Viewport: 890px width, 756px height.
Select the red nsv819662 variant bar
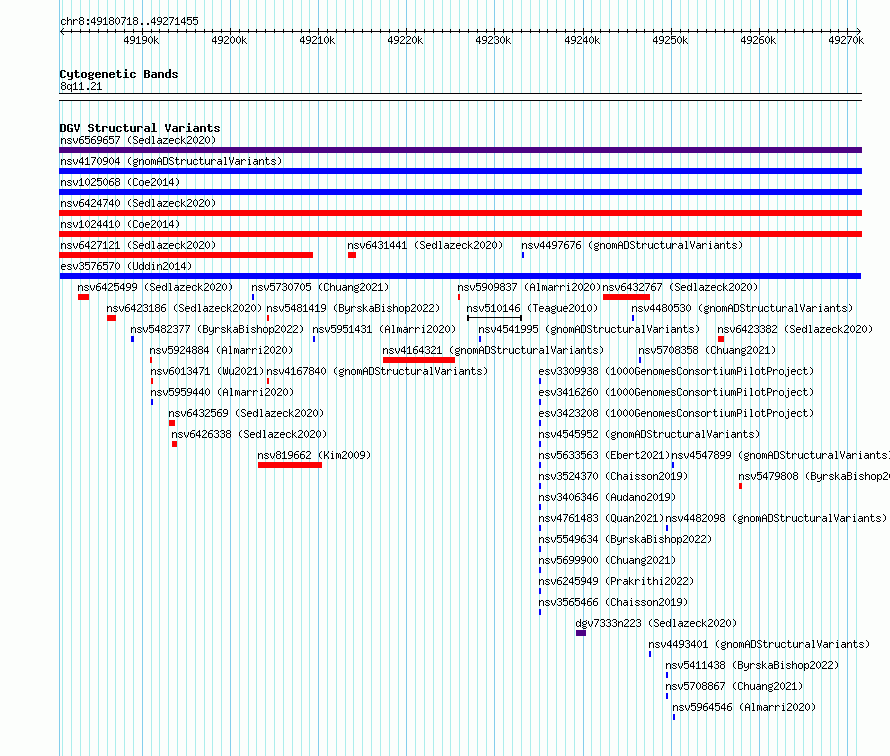(289, 465)
